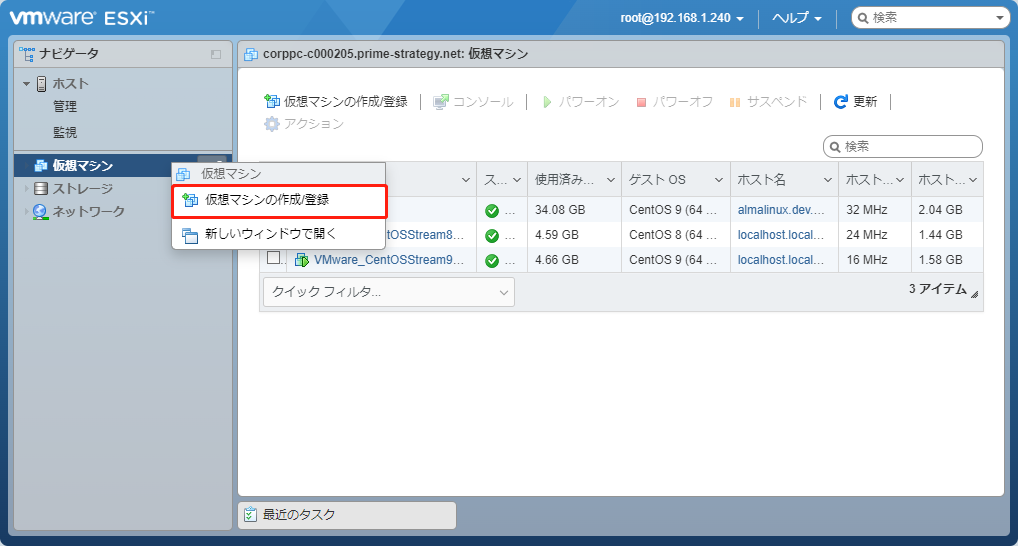The image size is (1018, 546).
Task: Expand the ネットワーク tree node arrow
Action: pyautogui.click(x=27, y=212)
